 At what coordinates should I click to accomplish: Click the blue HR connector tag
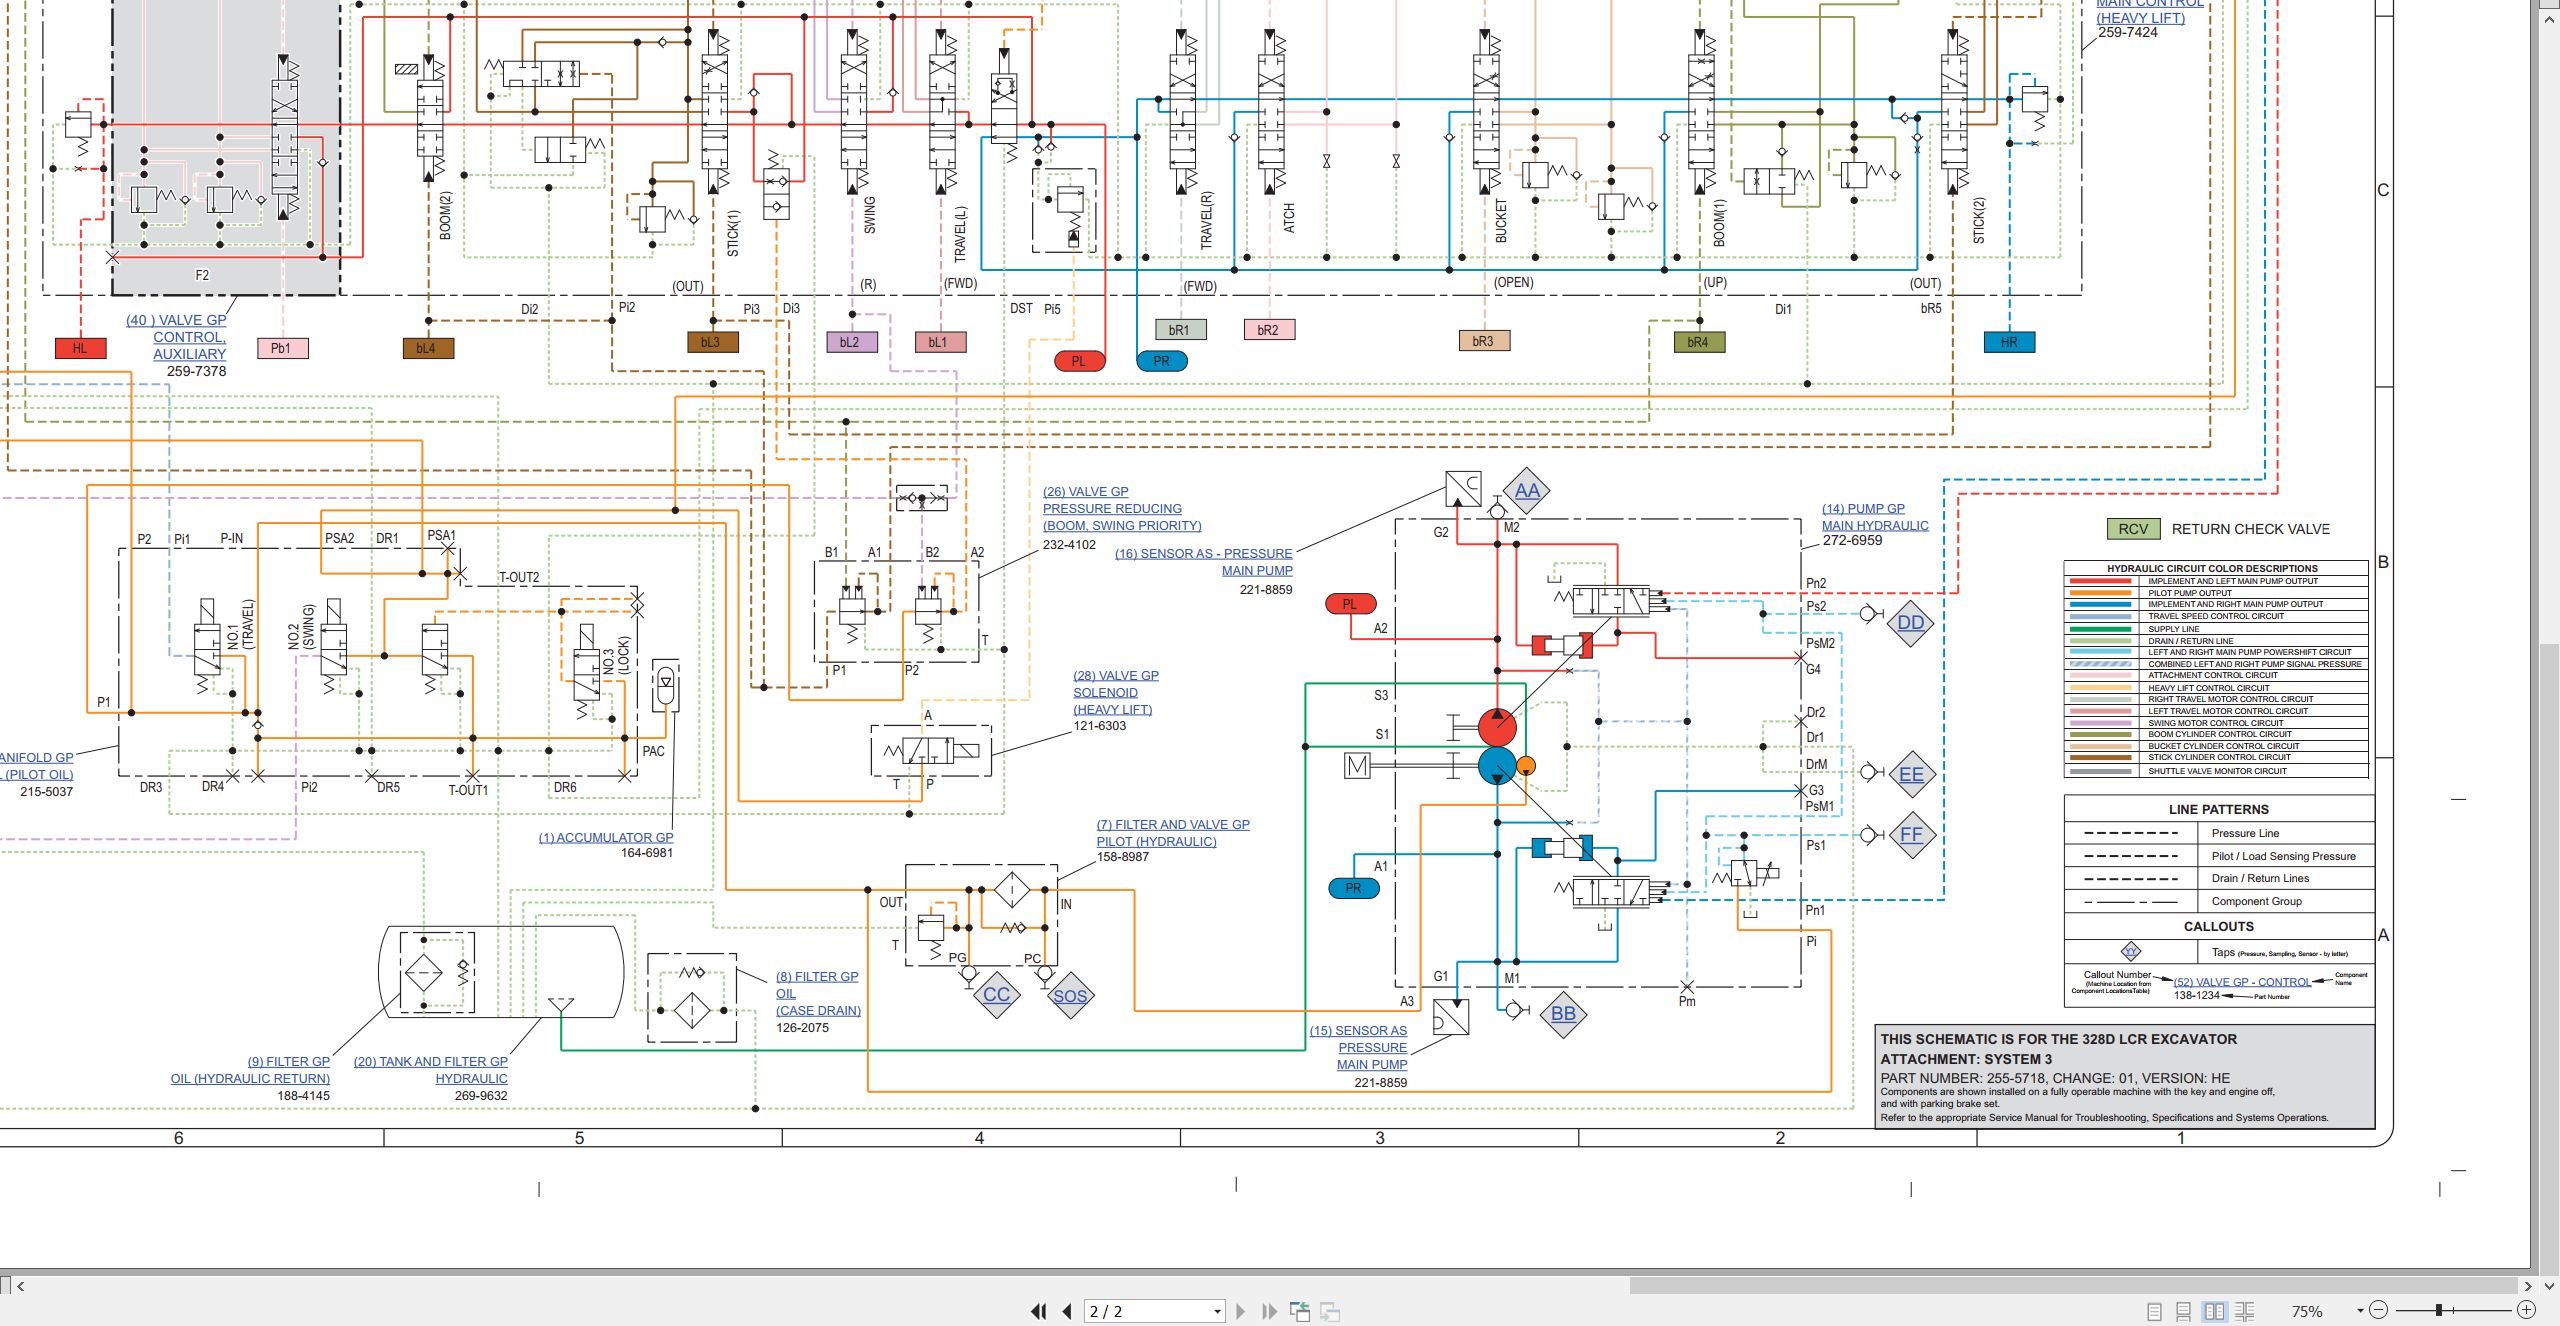coord(2009,342)
